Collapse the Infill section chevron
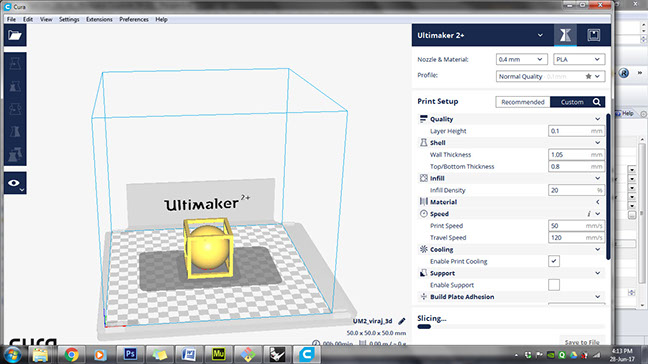The width and height of the screenshot is (648, 364). tap(598, 178)
